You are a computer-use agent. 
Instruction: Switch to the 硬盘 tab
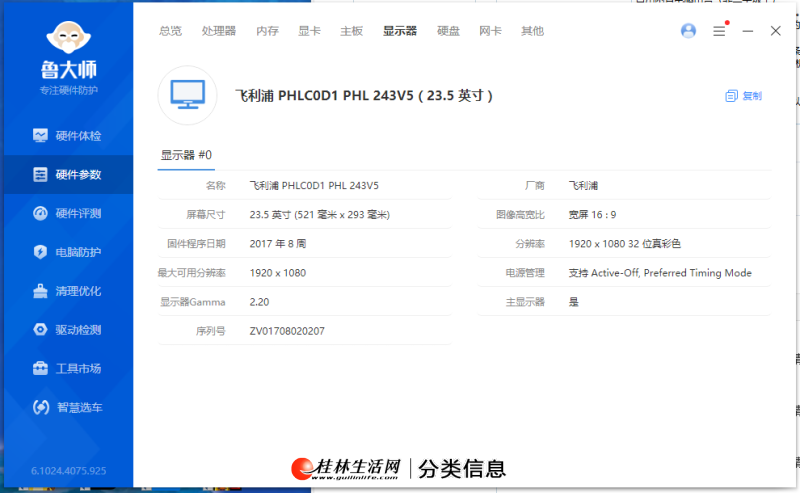click(x=448, y=31)
